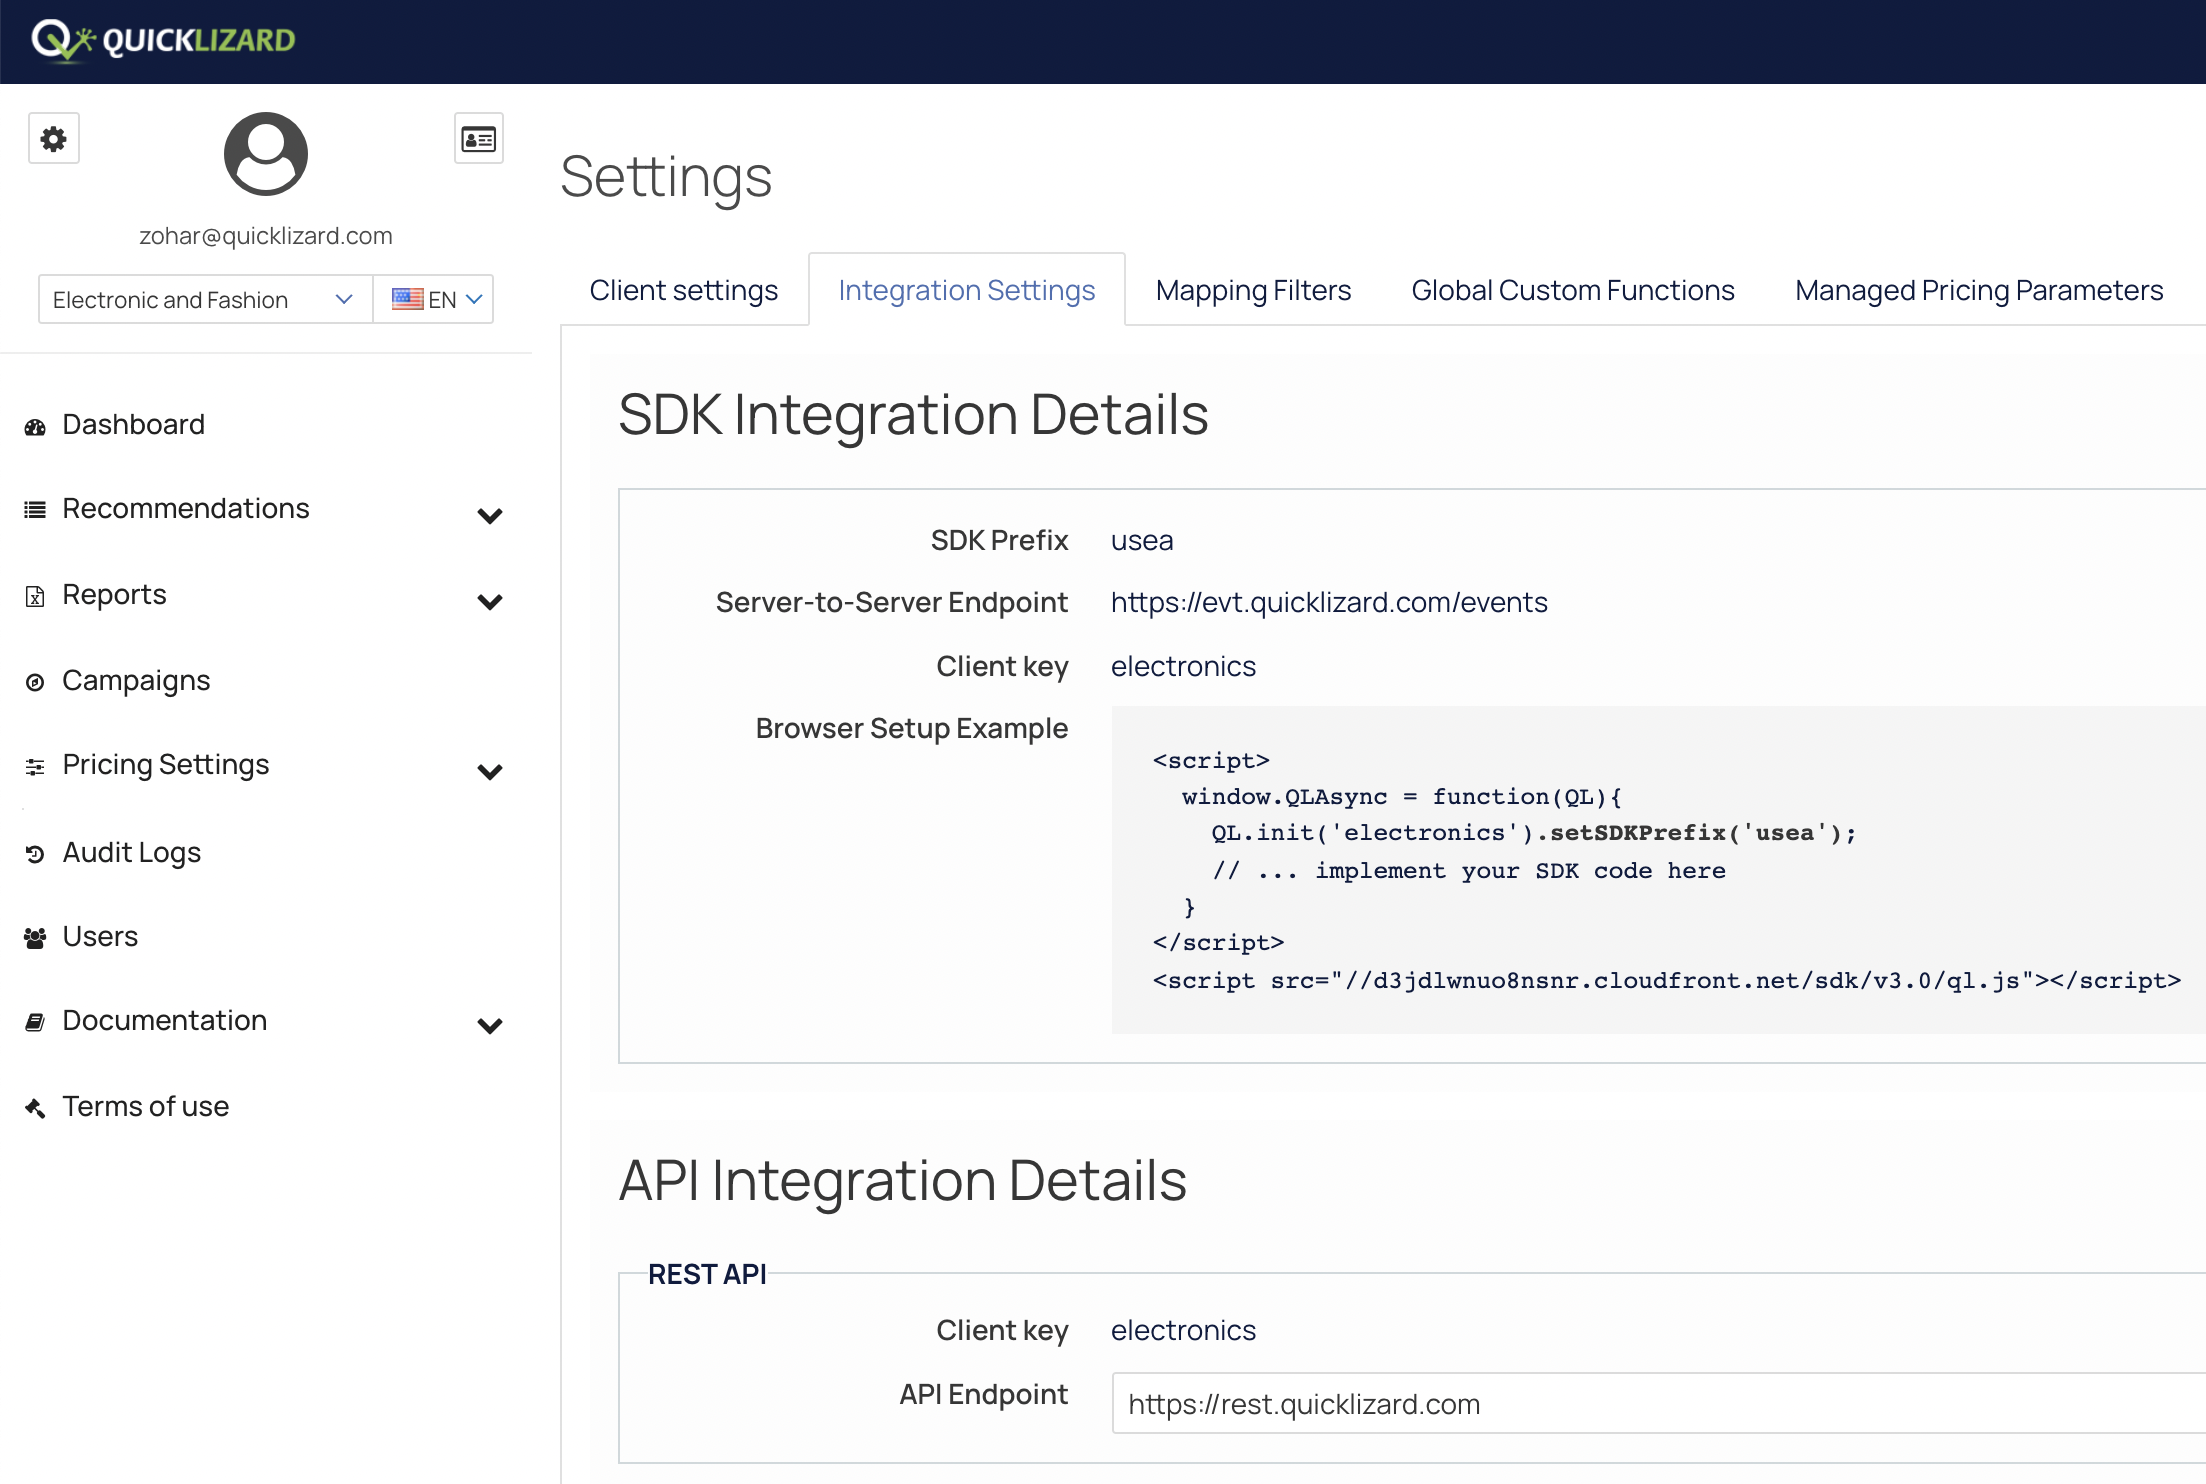
Task: Open Dashboard from the sidebar
Action: pyautogui.click(x=133, y=425)
